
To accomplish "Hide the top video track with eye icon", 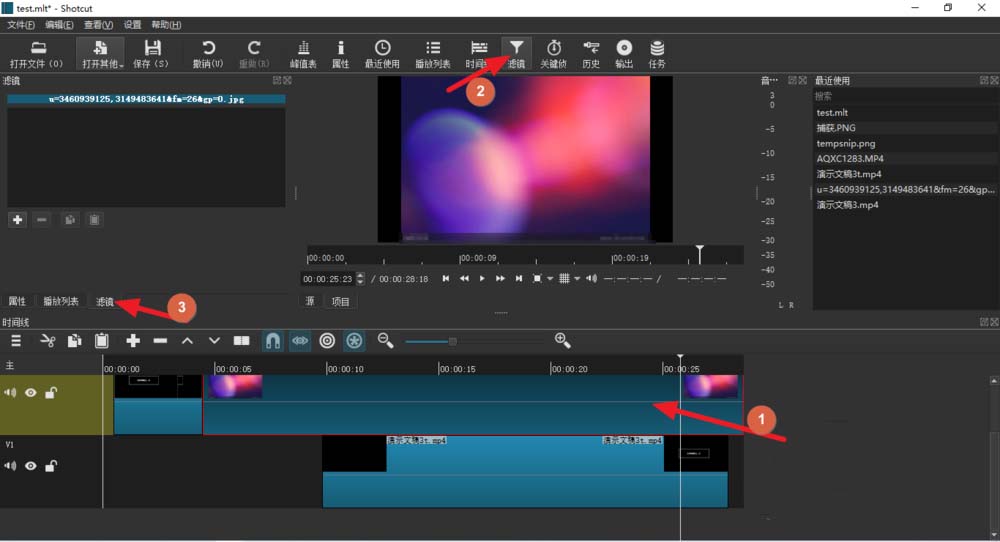I will point(31,393).
